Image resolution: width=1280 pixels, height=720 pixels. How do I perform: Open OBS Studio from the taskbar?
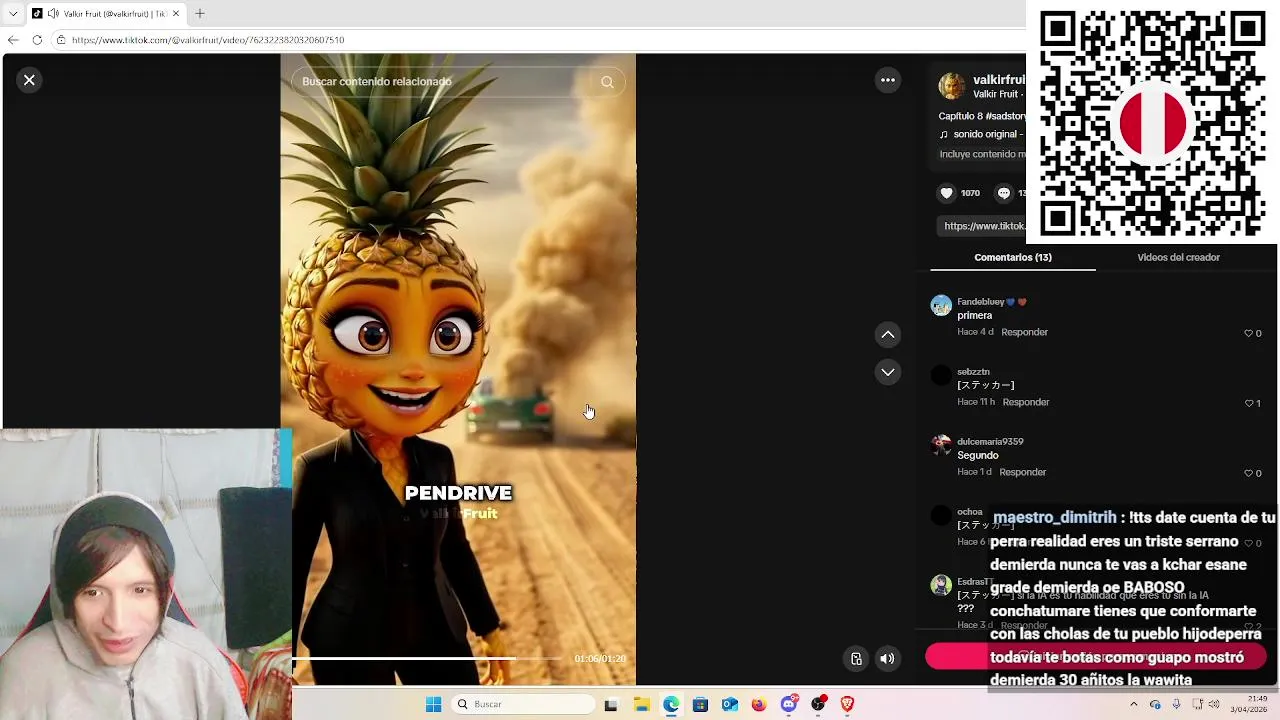click(818, 704)
